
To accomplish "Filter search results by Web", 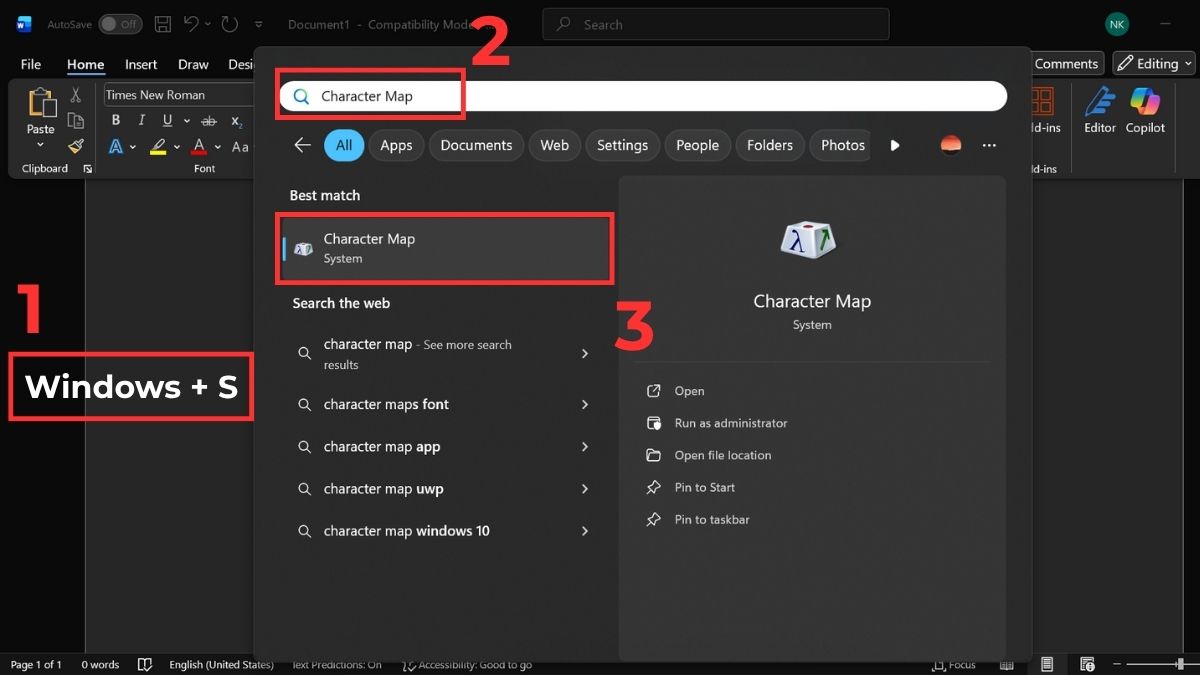I will 554,145.
